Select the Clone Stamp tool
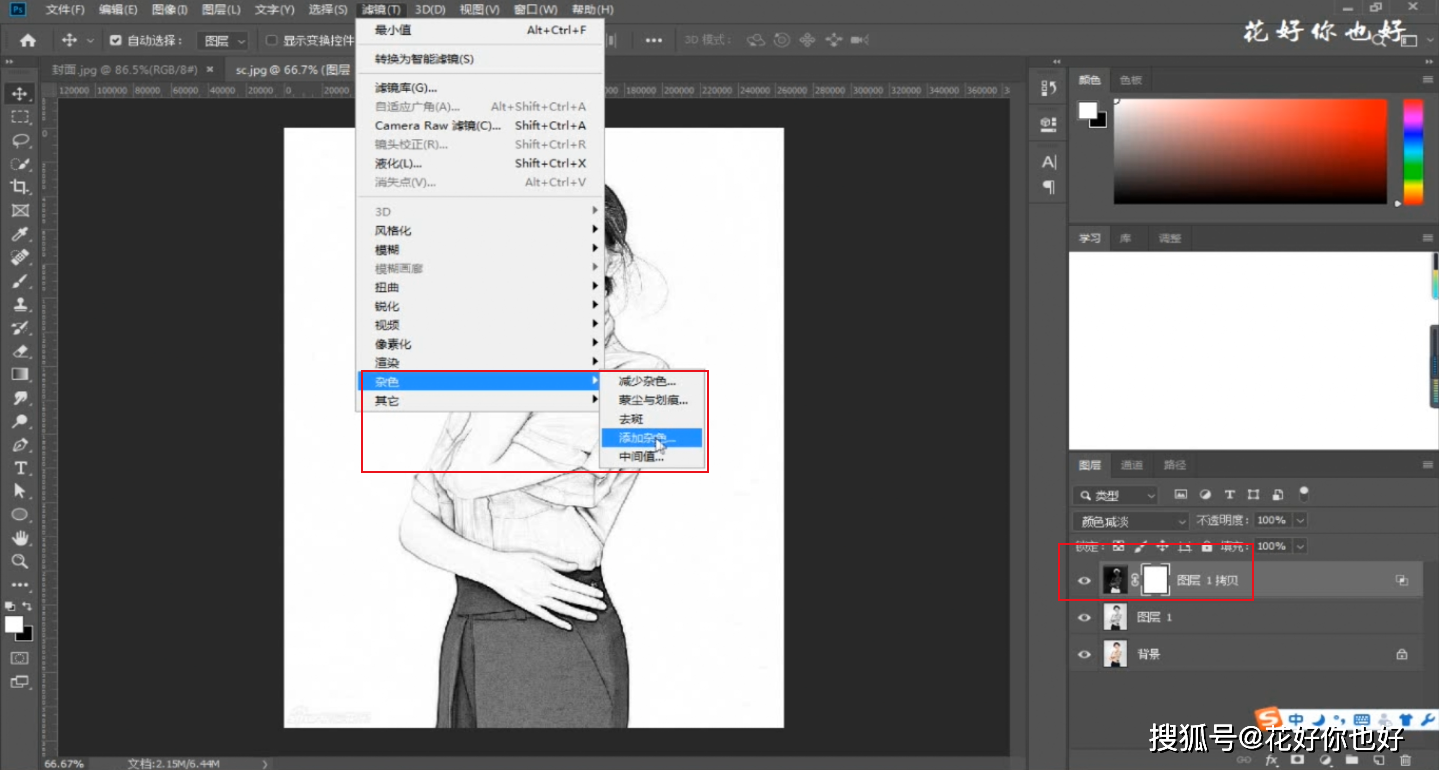 click(x=20, y=305)
